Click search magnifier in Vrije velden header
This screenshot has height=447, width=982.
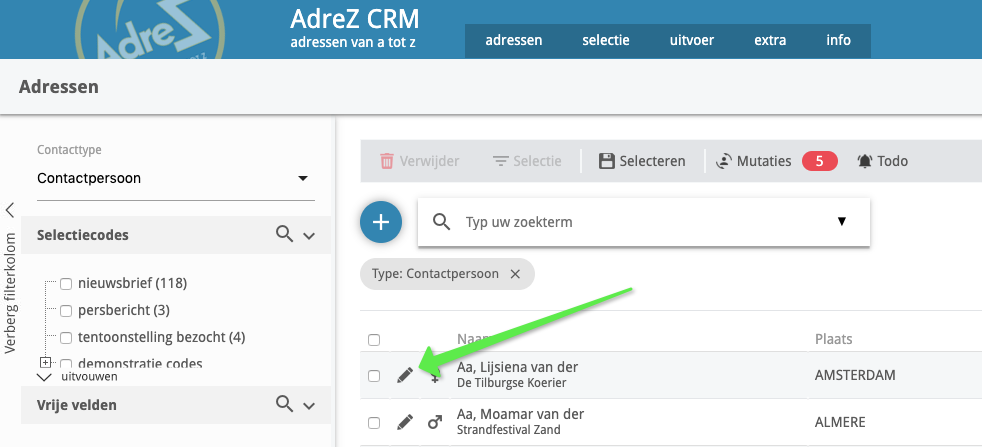285,404
